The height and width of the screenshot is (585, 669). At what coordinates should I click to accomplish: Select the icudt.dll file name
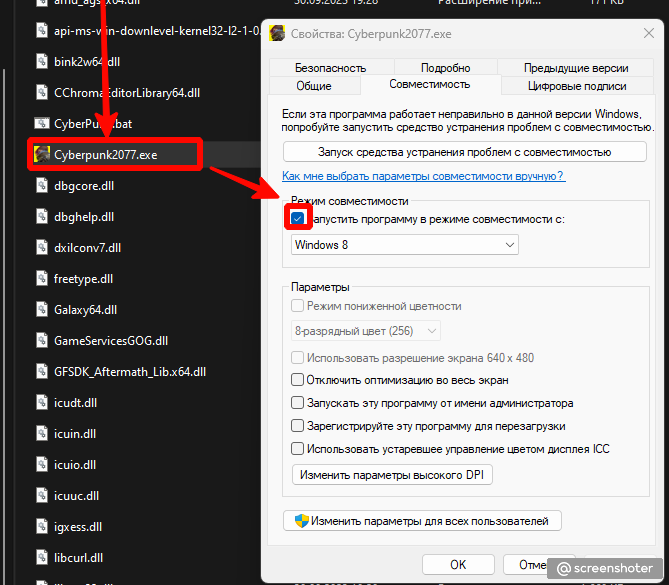point(76,402)
